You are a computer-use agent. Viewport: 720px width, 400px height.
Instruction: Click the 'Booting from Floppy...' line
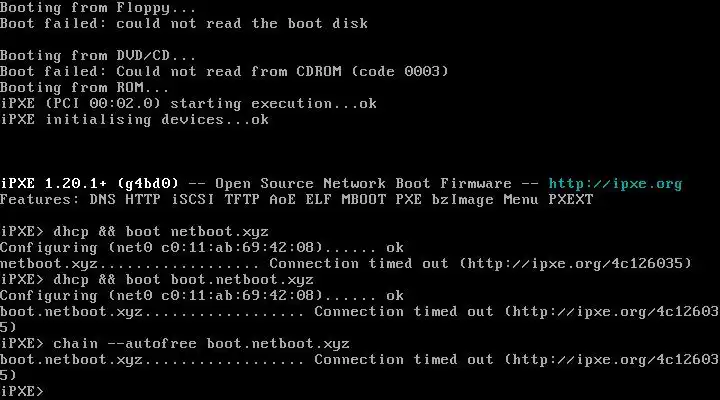pyautogui.click(x=98, y=8)
